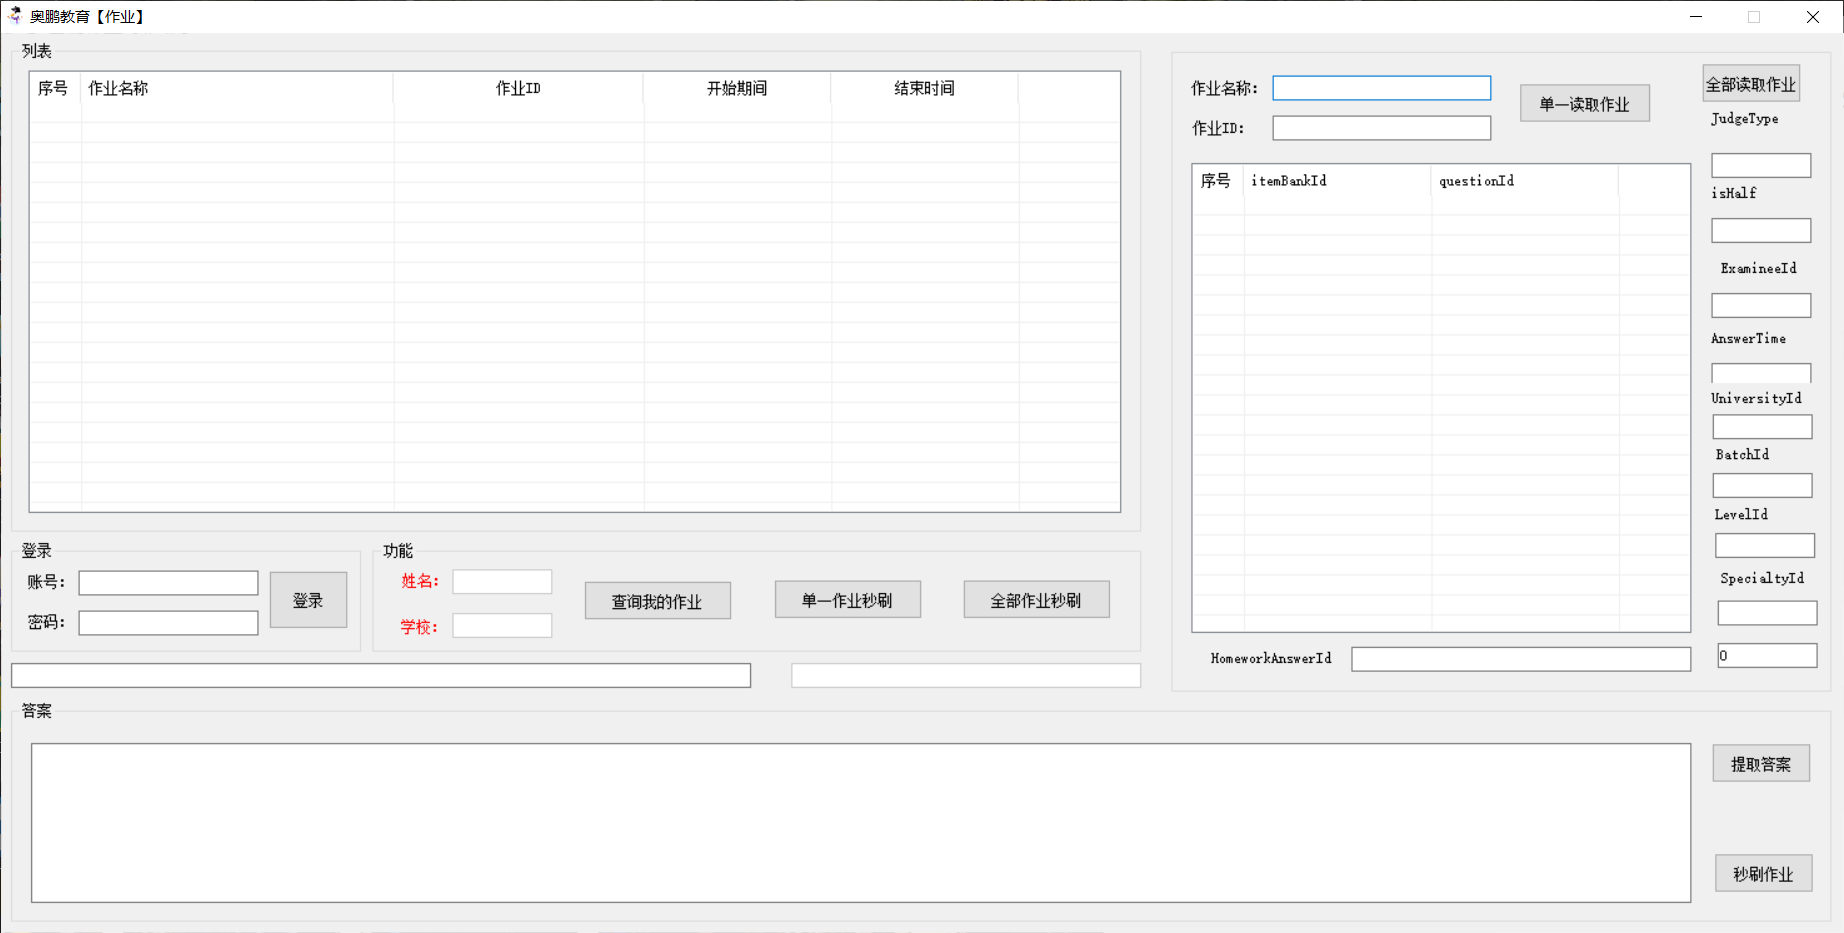Focus the SpecialtyId input field
1844x933 pixels.
(1767, 613)
